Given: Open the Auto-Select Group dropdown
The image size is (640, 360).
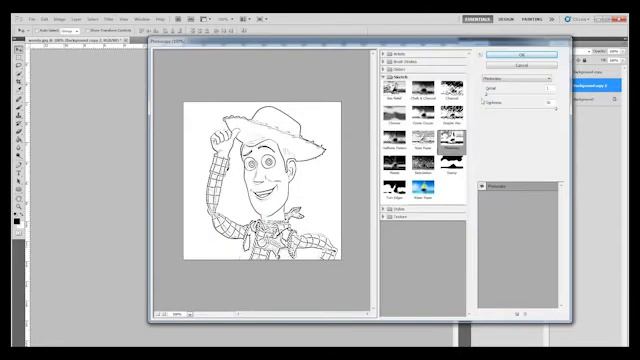Looking at the screenshot, I should pos(70,31).
